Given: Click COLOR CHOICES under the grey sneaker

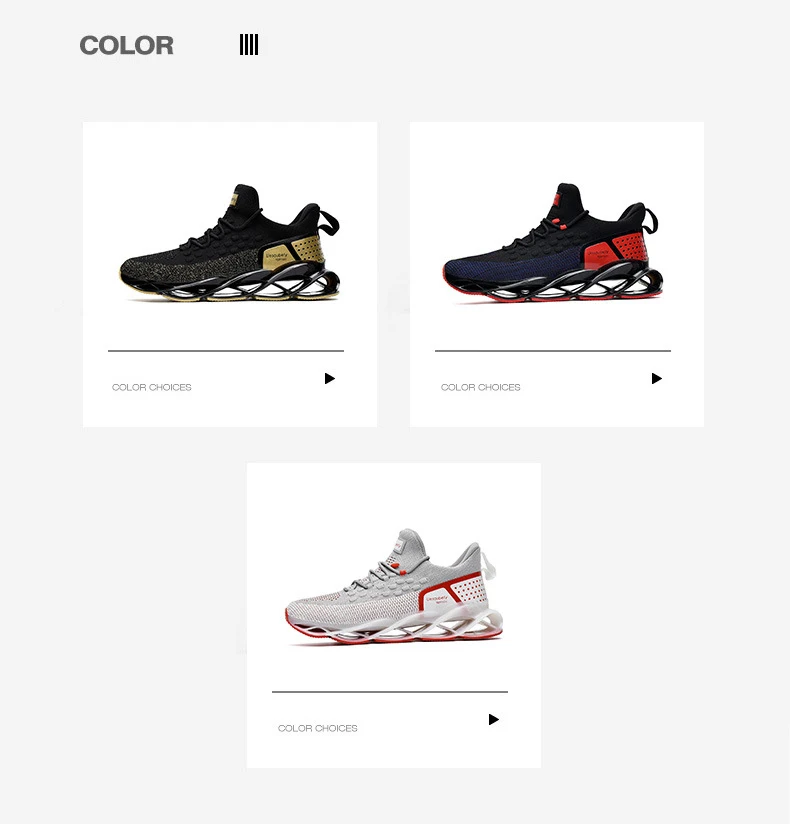Looking at the screenshot, I should coord(317,728).
